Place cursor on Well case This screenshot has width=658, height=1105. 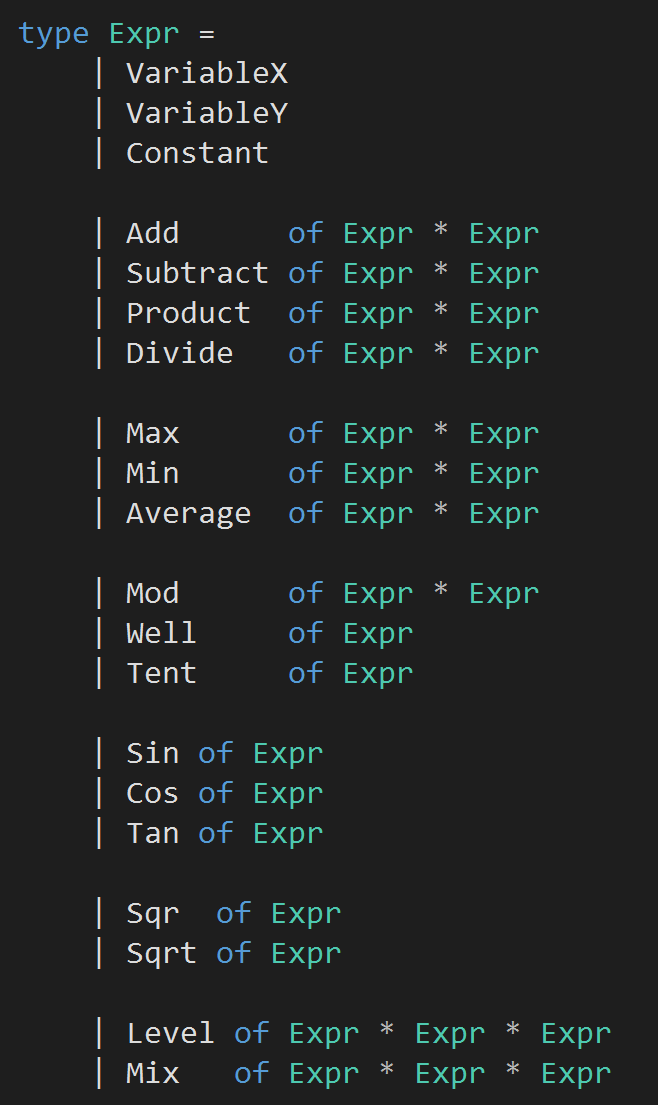tap(161, 633)
